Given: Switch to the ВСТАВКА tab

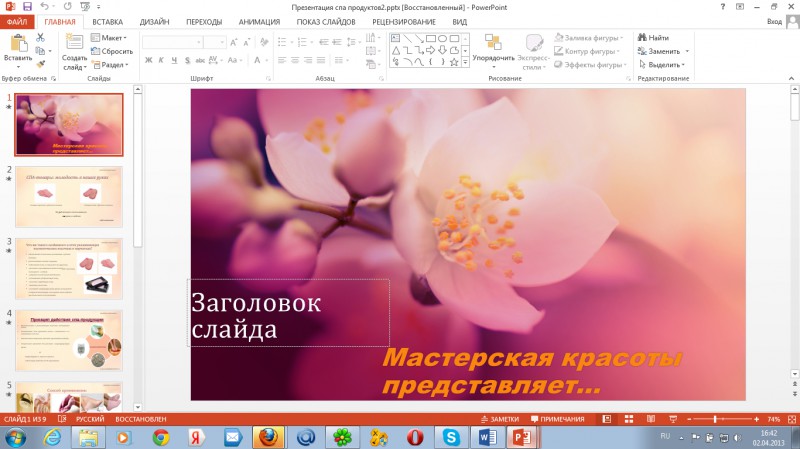Looking at the screenshot, I should [107, 22].
